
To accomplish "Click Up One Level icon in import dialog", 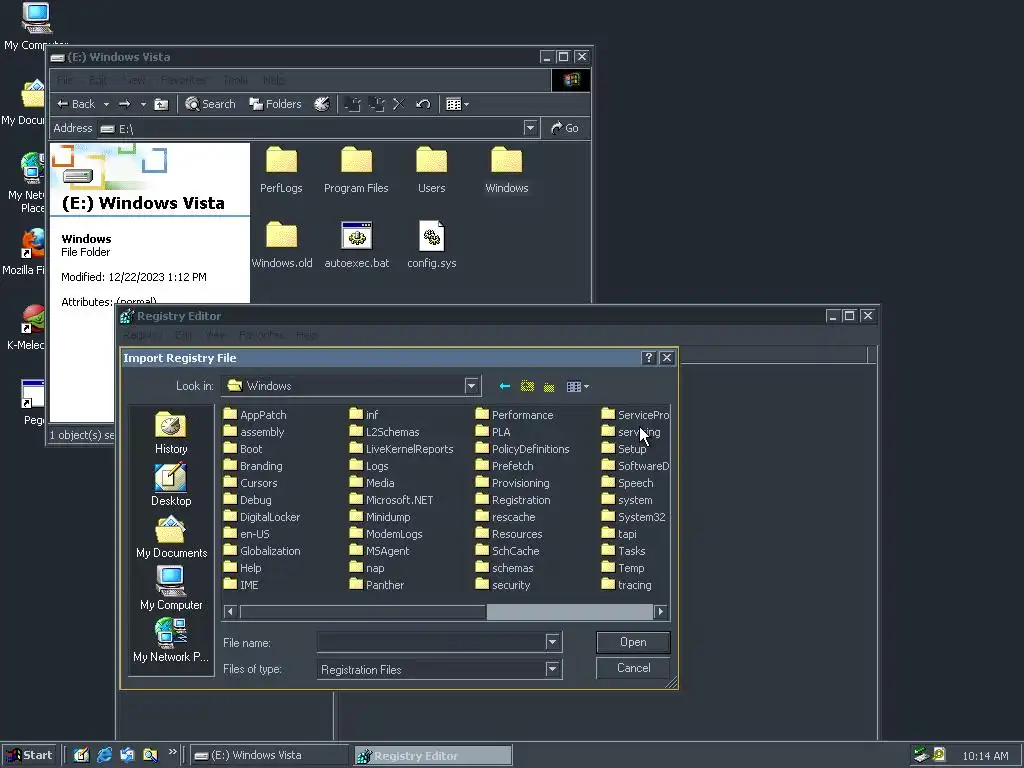I will pyautogui.click(x=527, y=387).
